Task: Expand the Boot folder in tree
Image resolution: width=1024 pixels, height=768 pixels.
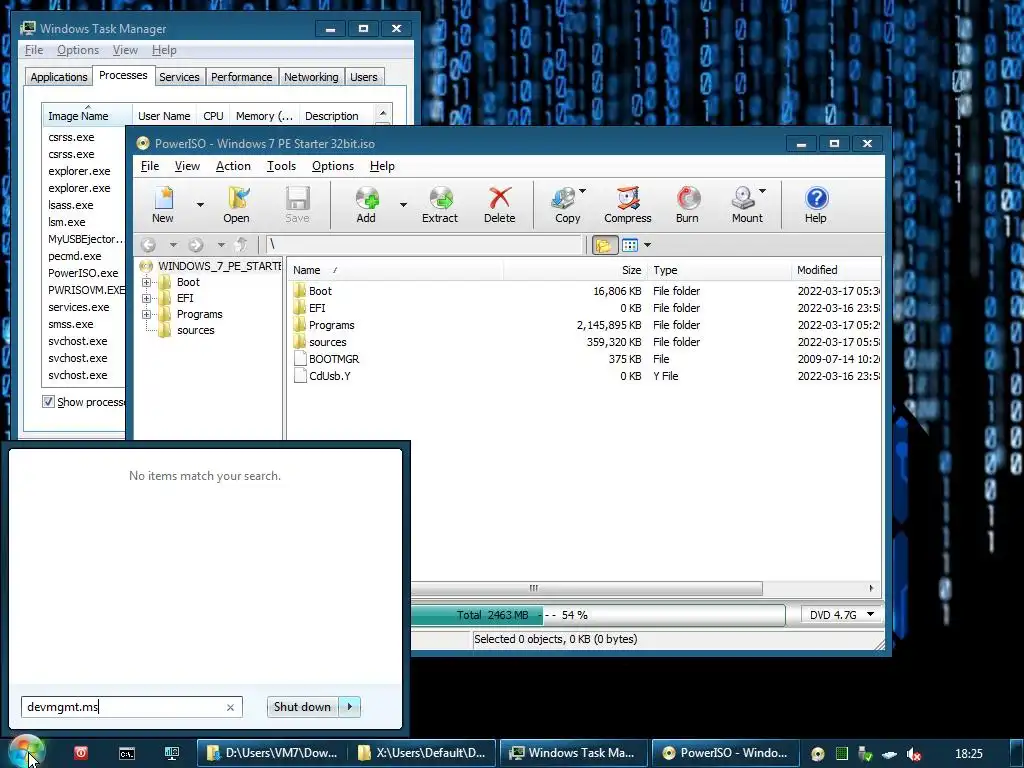Action: [146, 282]
